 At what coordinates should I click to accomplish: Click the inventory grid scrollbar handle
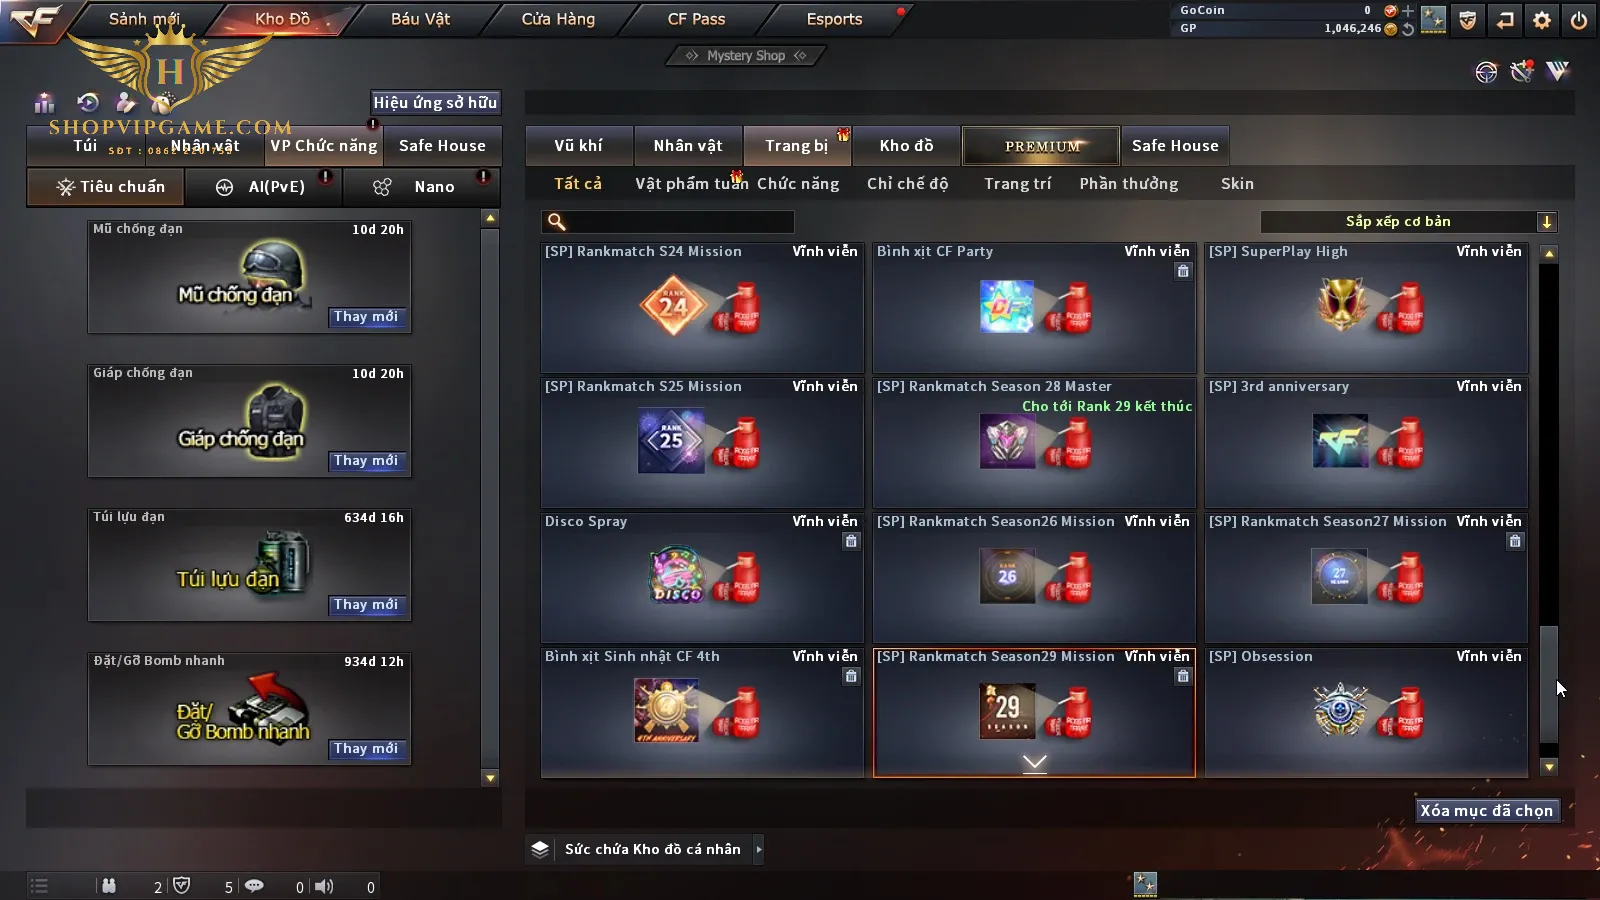tap(1549, 685)
